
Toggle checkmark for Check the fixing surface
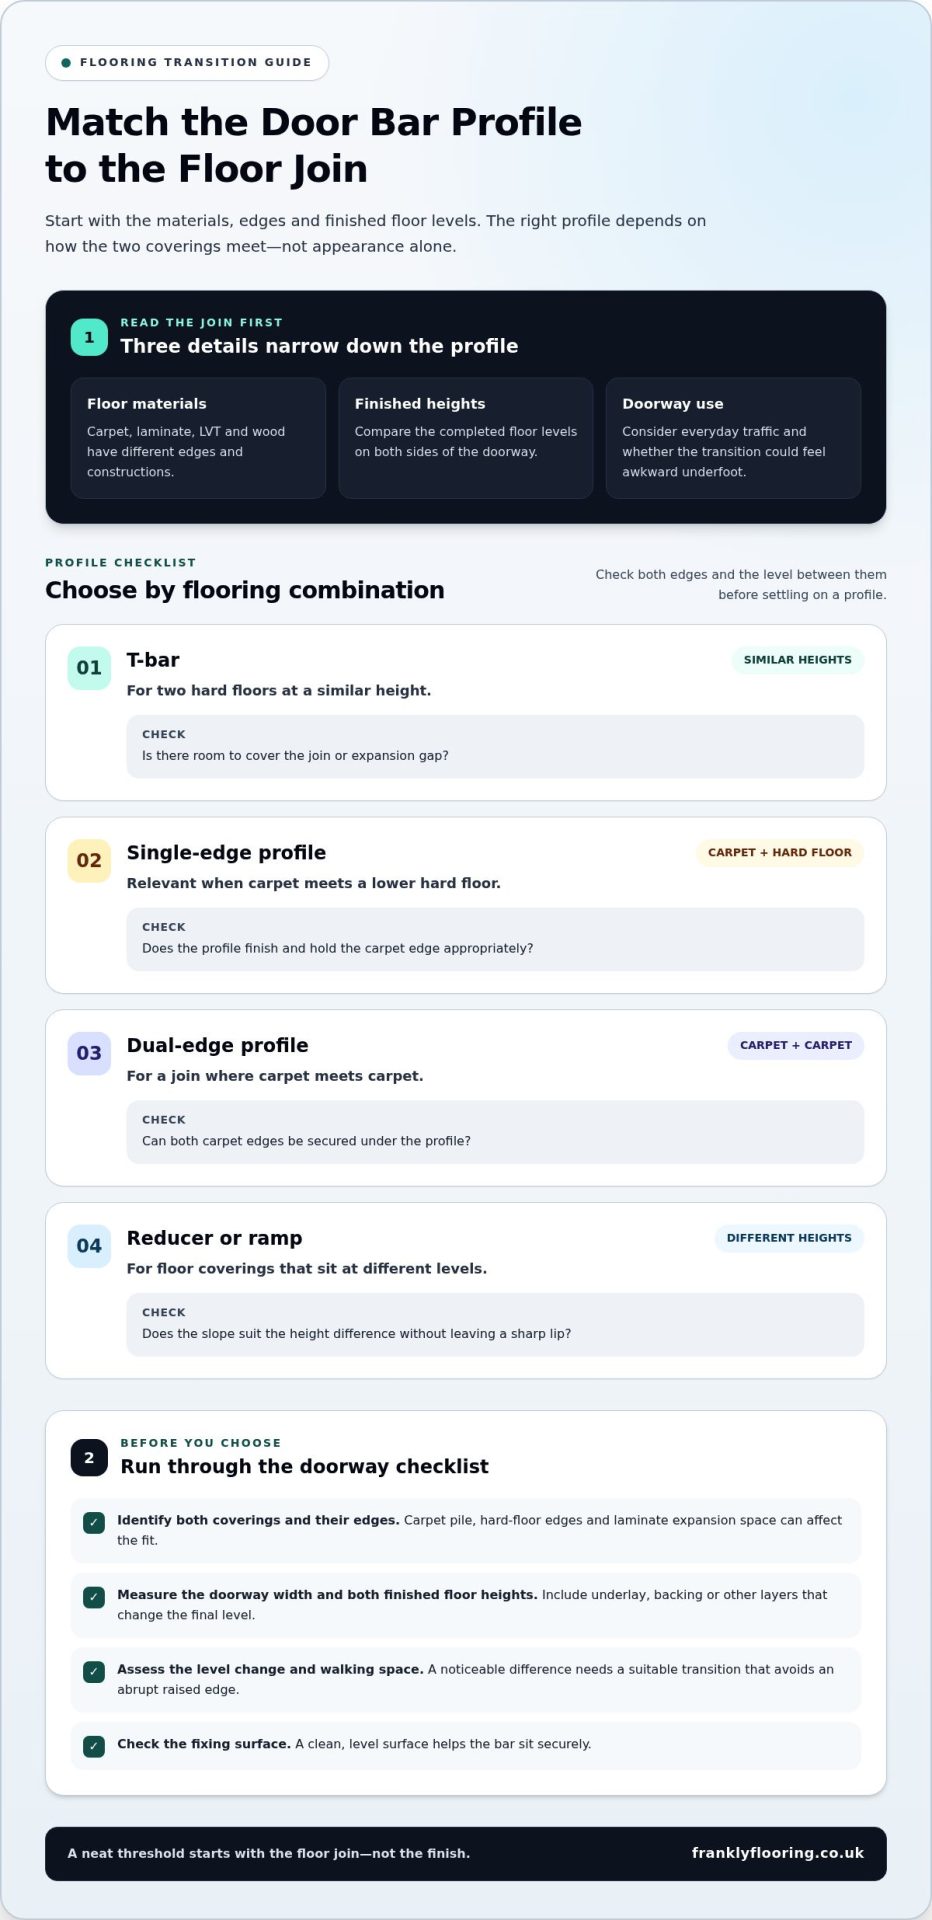coord(94,1746)
